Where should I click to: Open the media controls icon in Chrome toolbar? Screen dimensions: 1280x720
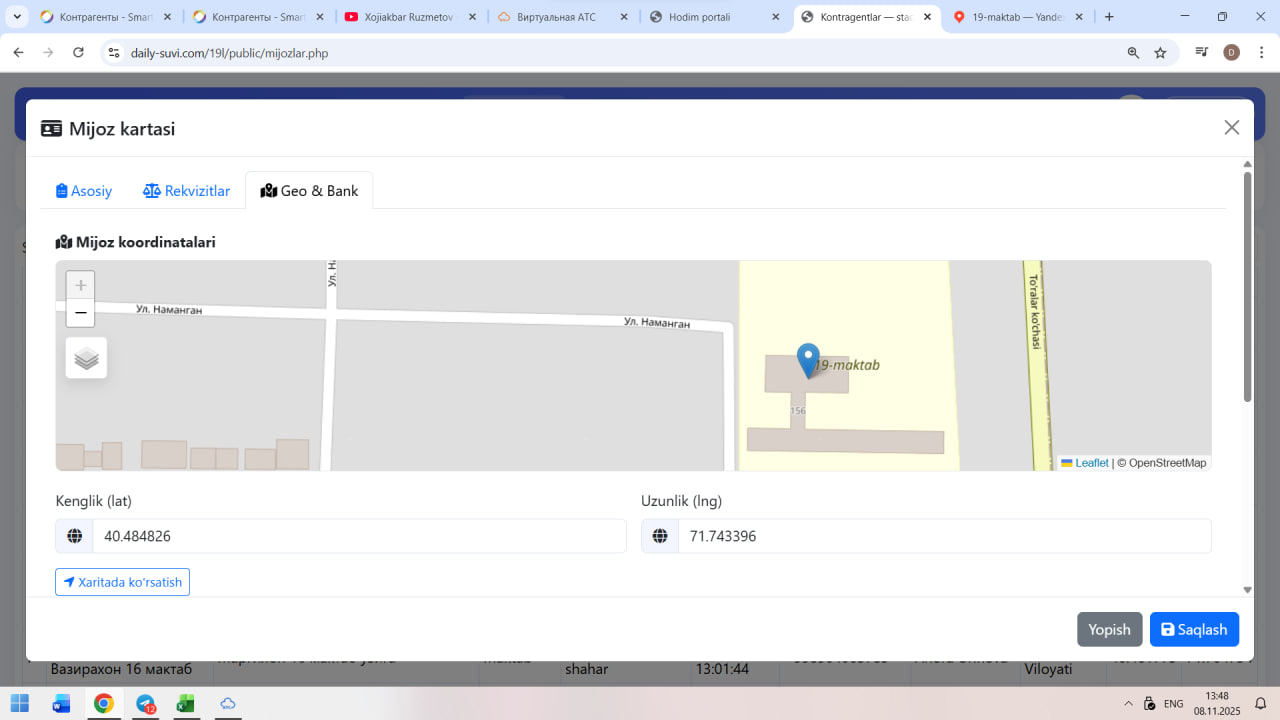[x=1202, y=52]
